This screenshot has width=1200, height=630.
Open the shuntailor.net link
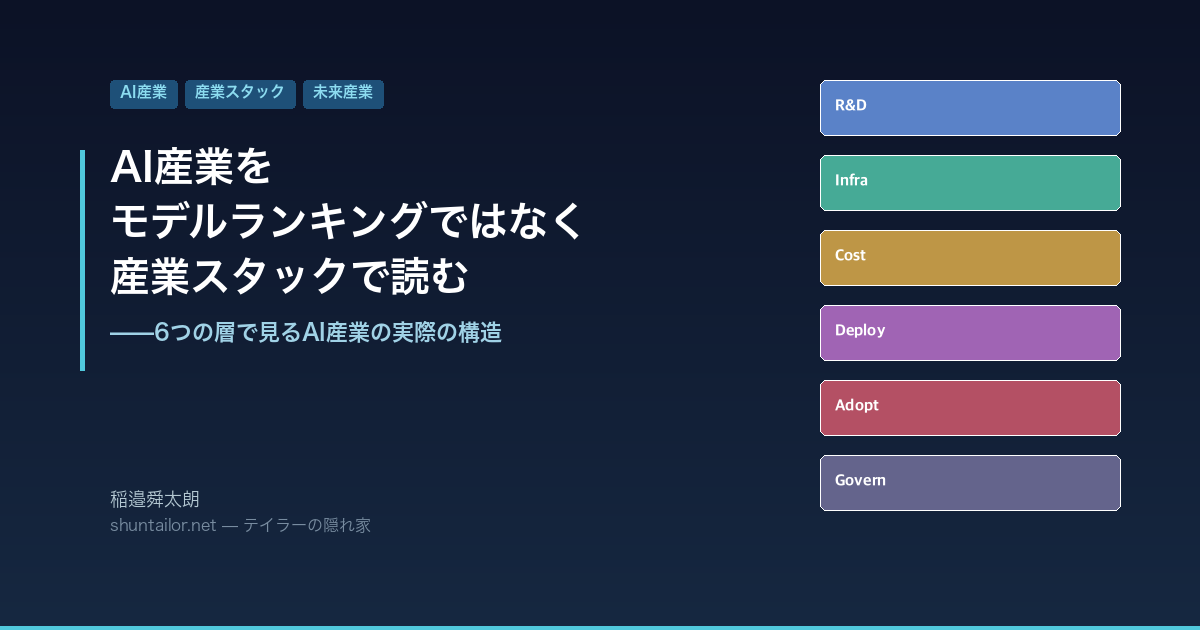click(x=163, y=525)
